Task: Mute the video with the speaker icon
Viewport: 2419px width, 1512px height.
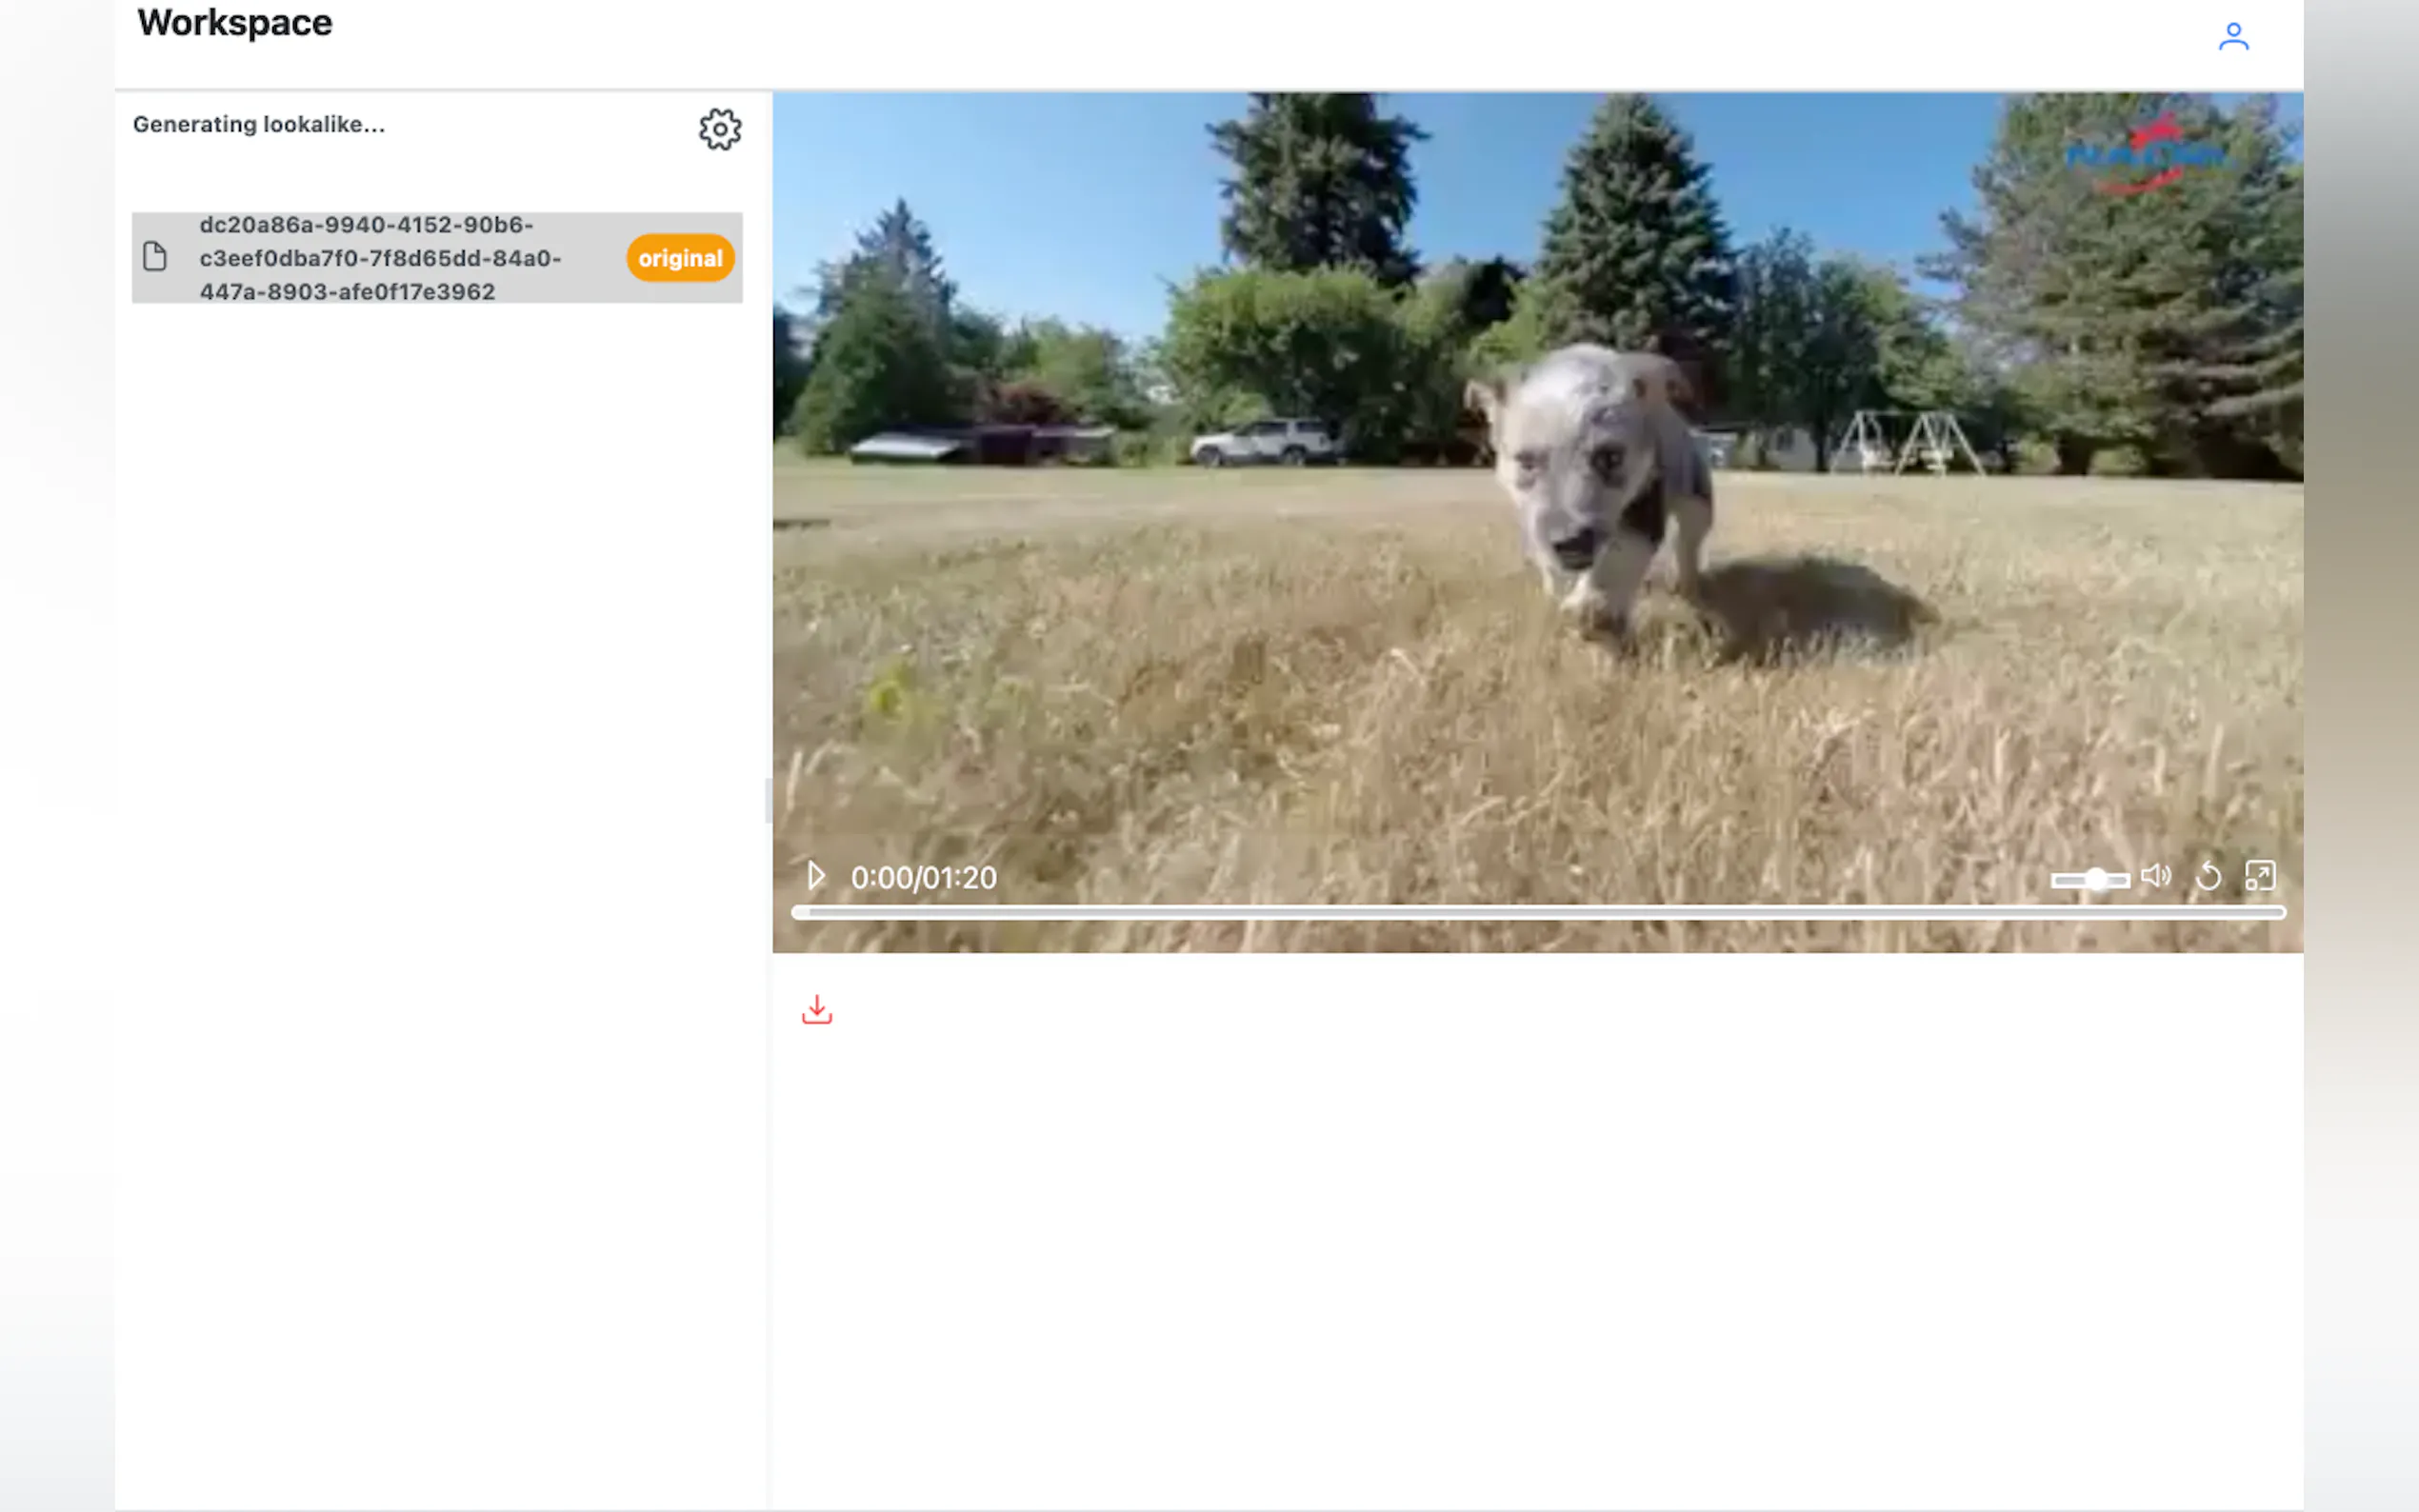Action: 2155,876
